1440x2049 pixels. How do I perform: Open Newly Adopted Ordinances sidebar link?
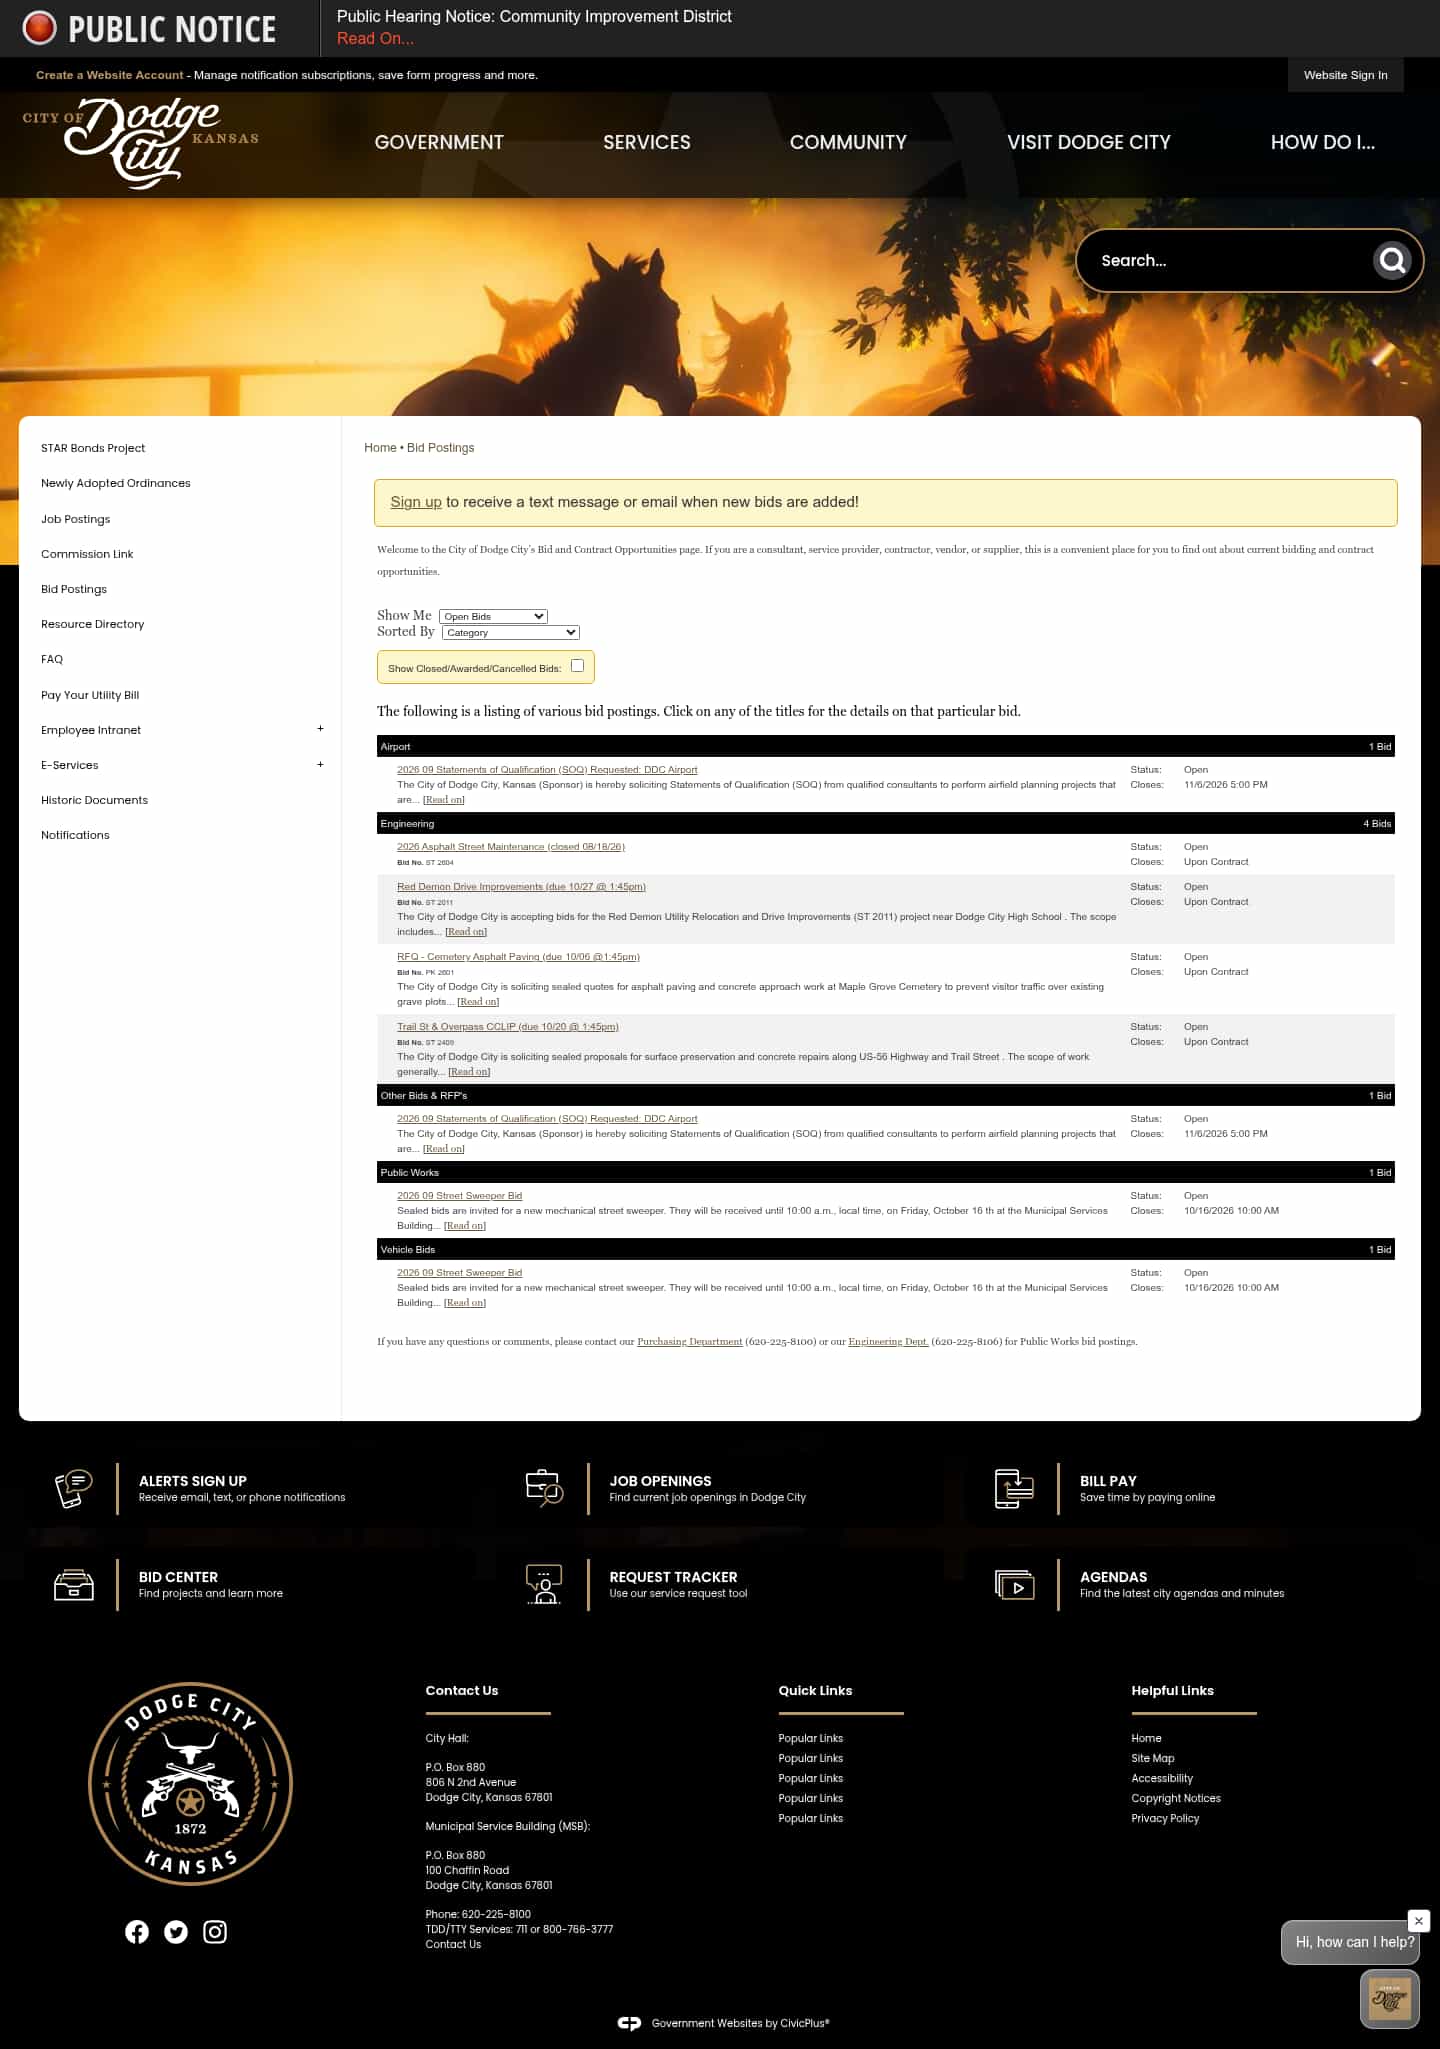click(116, 483)
